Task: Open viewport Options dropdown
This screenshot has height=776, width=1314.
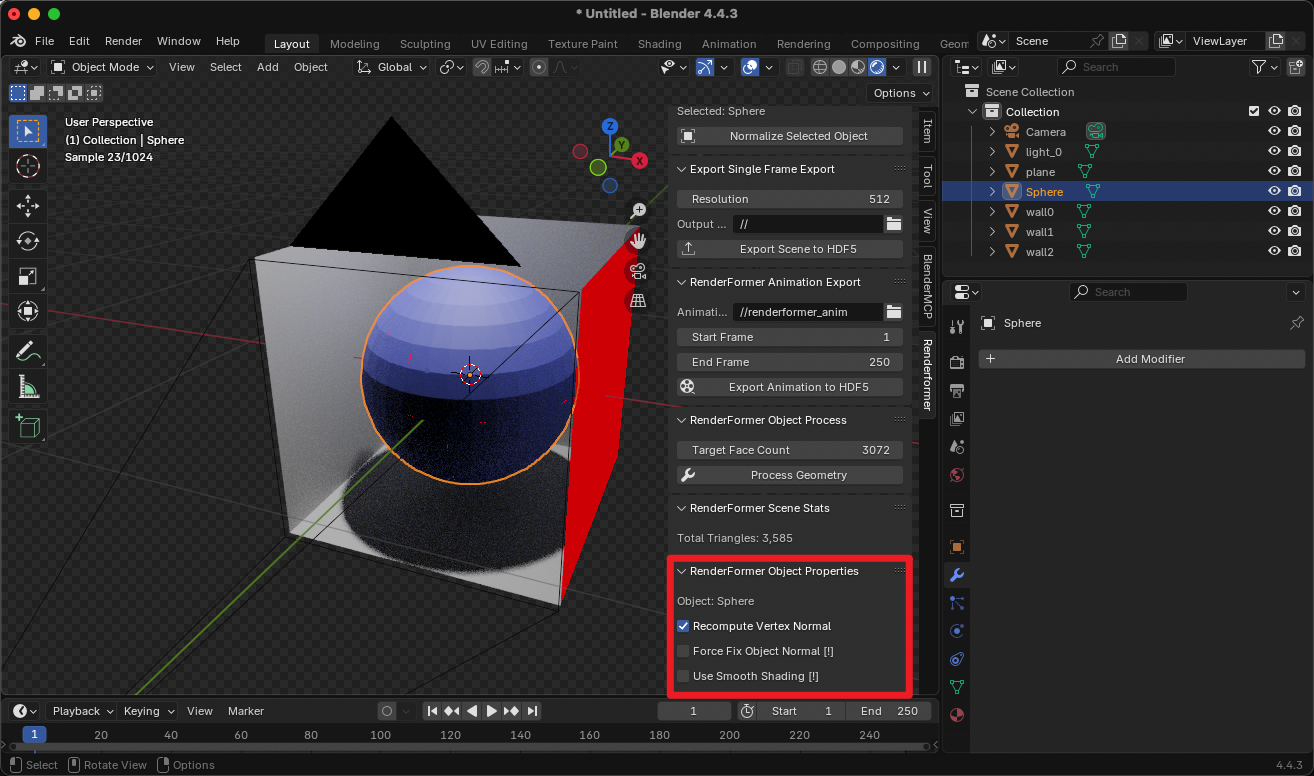Action: (x=900, y=93)
